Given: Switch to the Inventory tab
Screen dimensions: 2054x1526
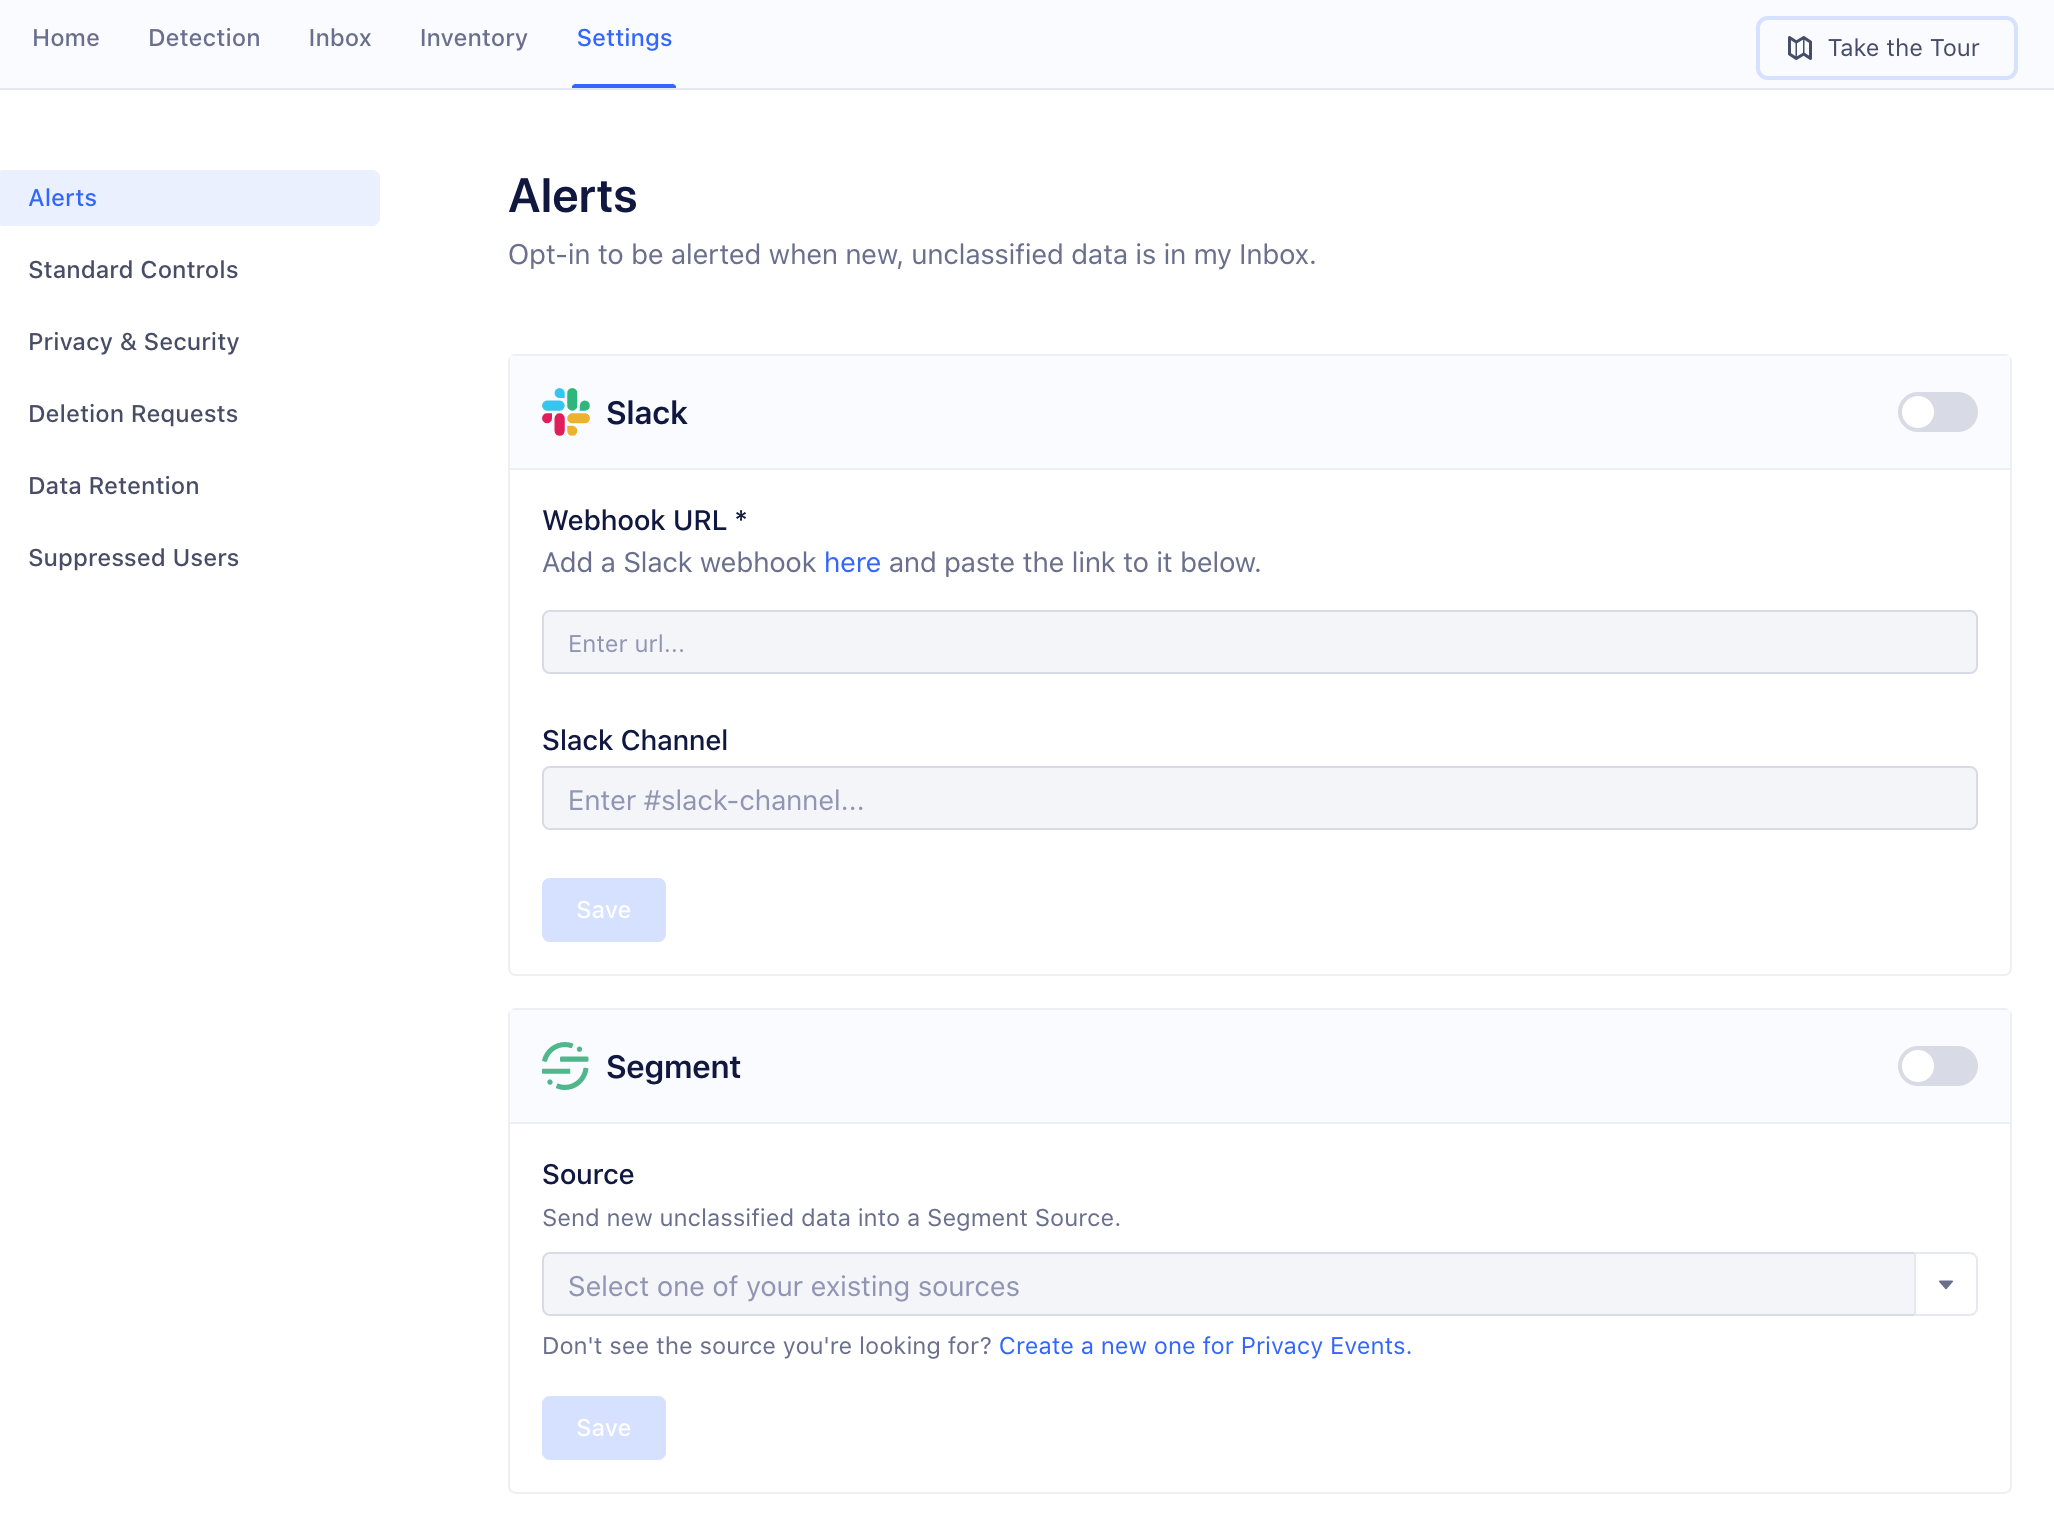Looking at the screenshot, I should click(473, 38).
